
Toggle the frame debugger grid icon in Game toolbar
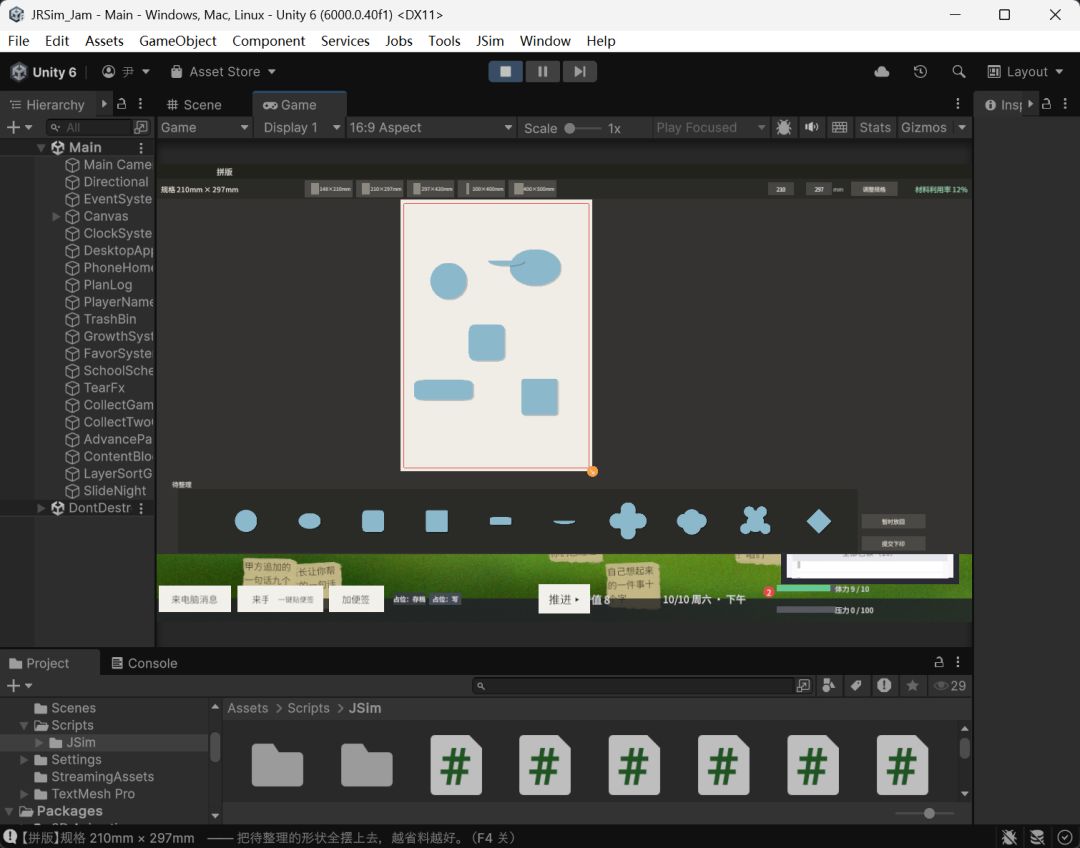pyautogui.click(x=839, y=127)
